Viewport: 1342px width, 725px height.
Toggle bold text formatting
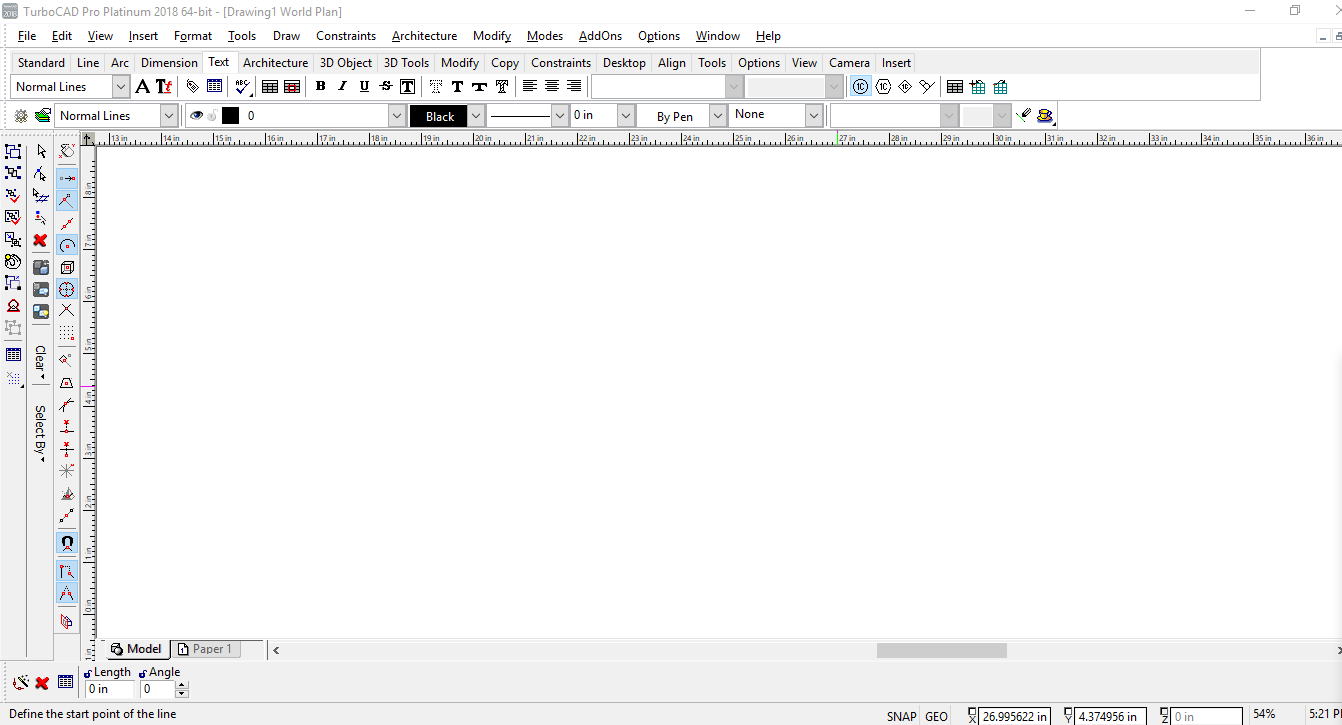coord(320,87)
